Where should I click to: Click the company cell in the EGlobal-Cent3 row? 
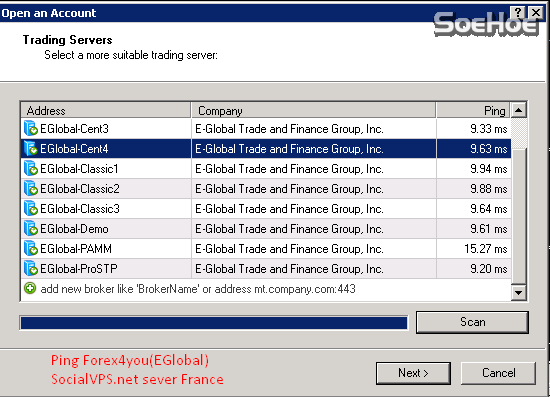pyautogui.click(x=314, y=129)
